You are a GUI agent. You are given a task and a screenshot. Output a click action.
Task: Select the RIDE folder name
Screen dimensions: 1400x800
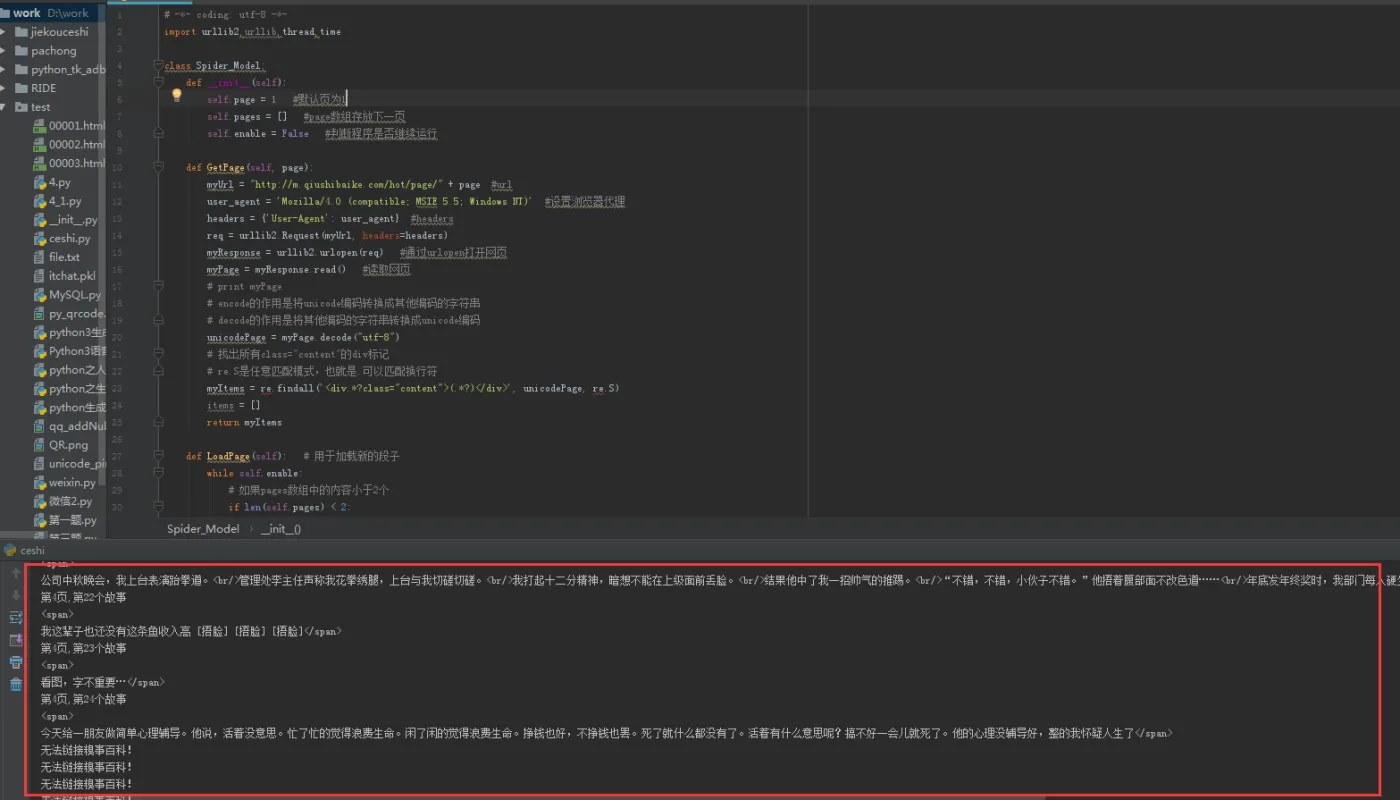pos(43,88)
